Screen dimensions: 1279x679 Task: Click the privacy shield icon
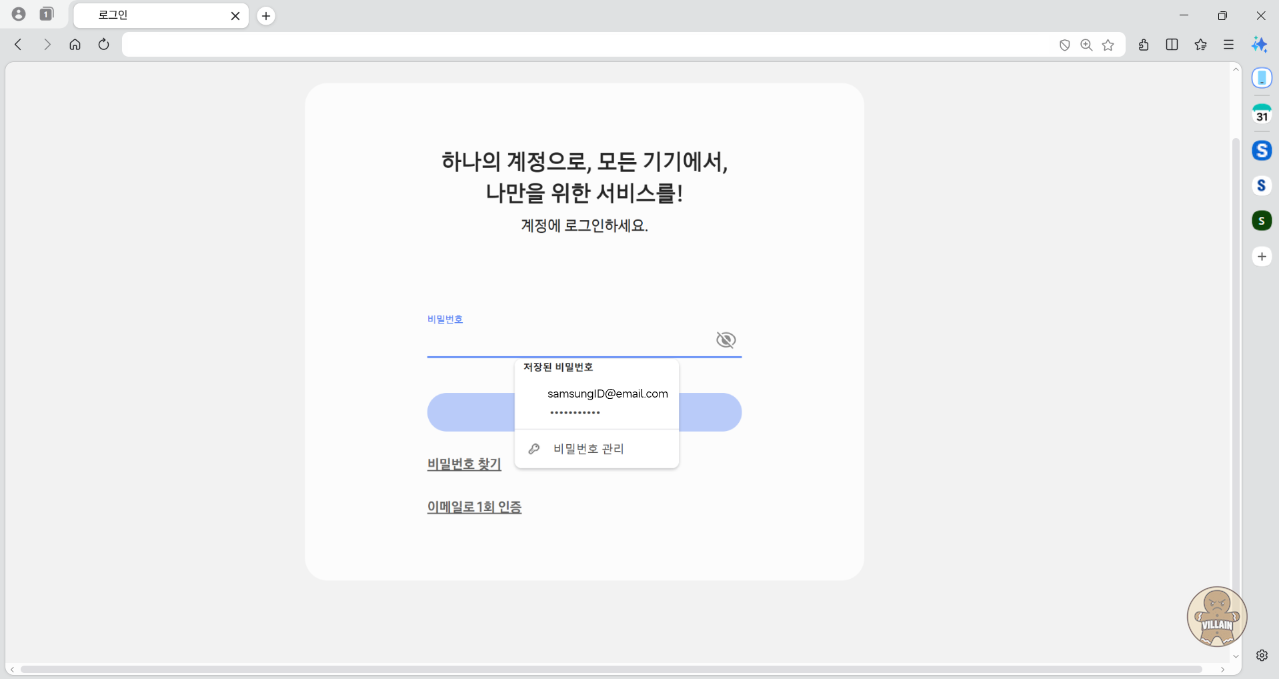point(1065,45)
